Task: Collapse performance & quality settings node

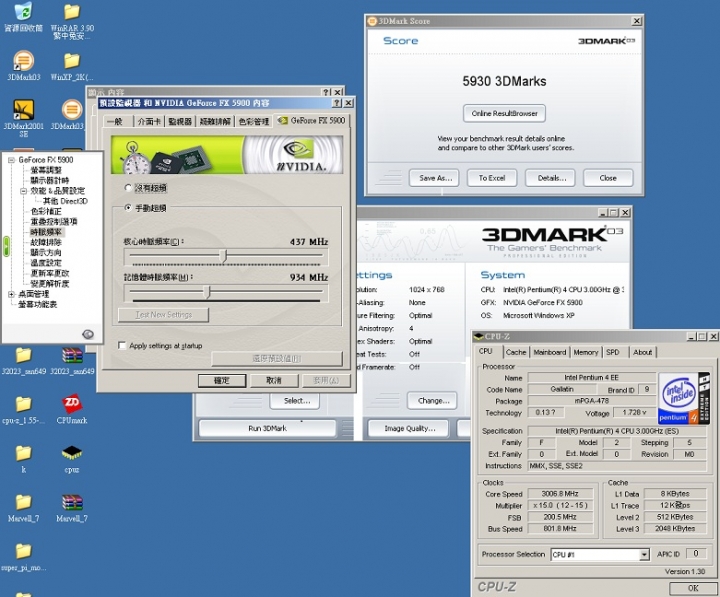Action: click(23, 191)
